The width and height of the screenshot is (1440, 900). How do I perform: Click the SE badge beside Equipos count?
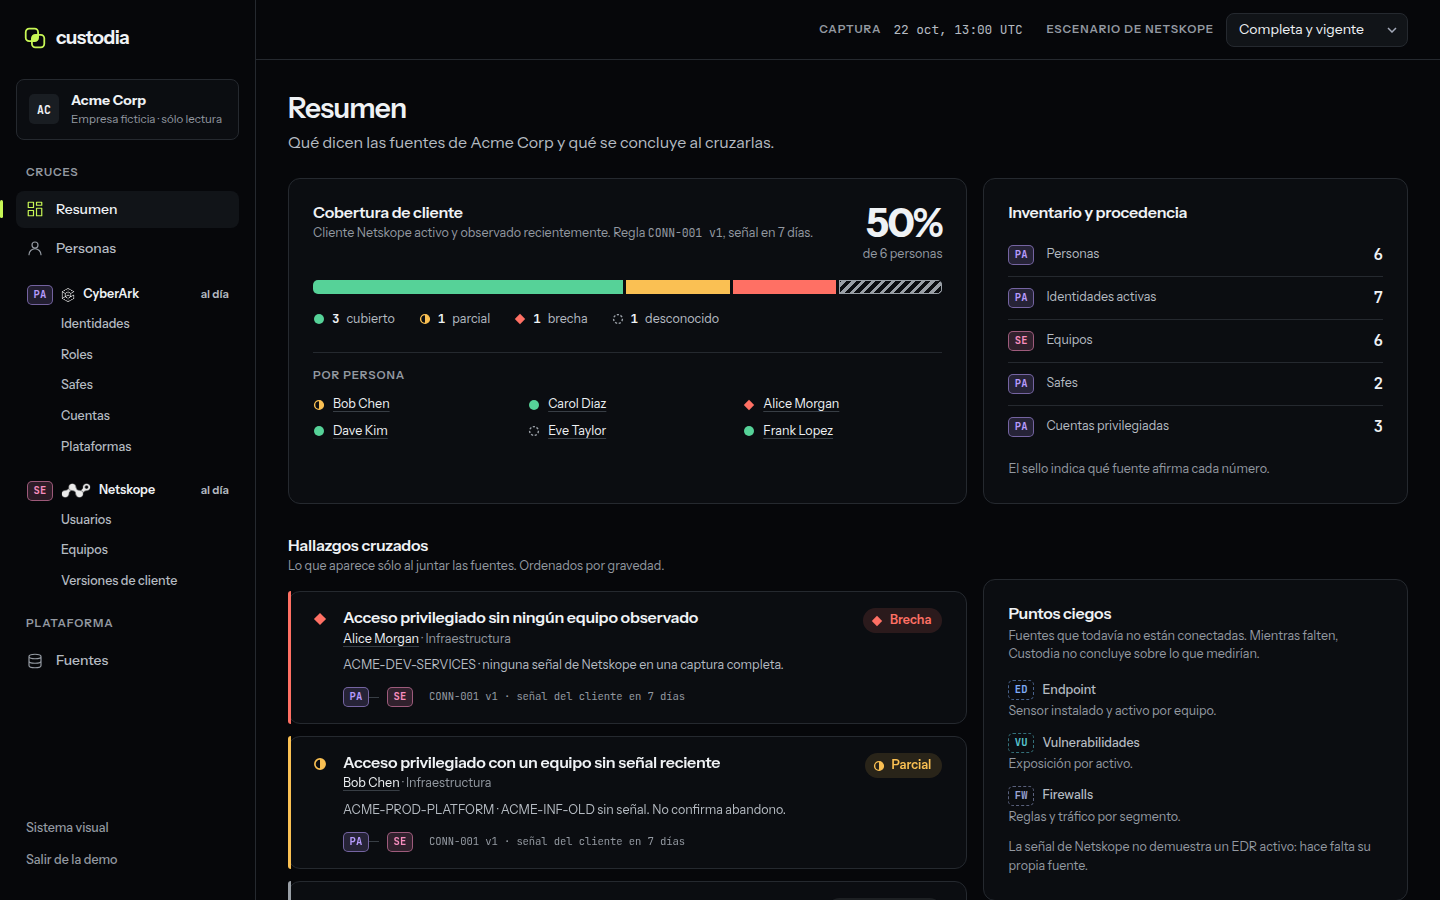pos(1021,340)
